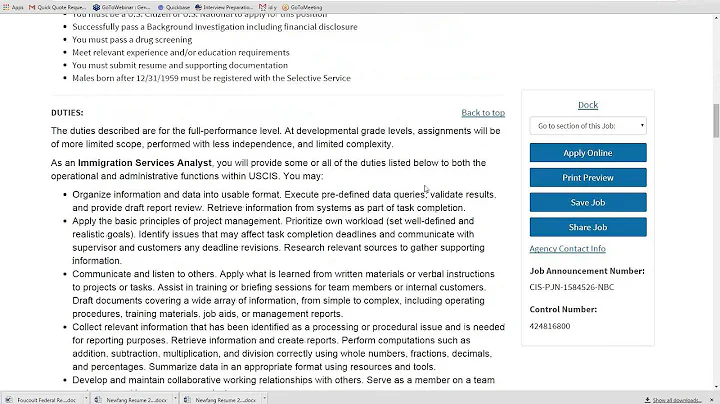Click the Selective Service requirement line
Image resolution: width=720 pixels, height=404 pixels.
(211, 78)
